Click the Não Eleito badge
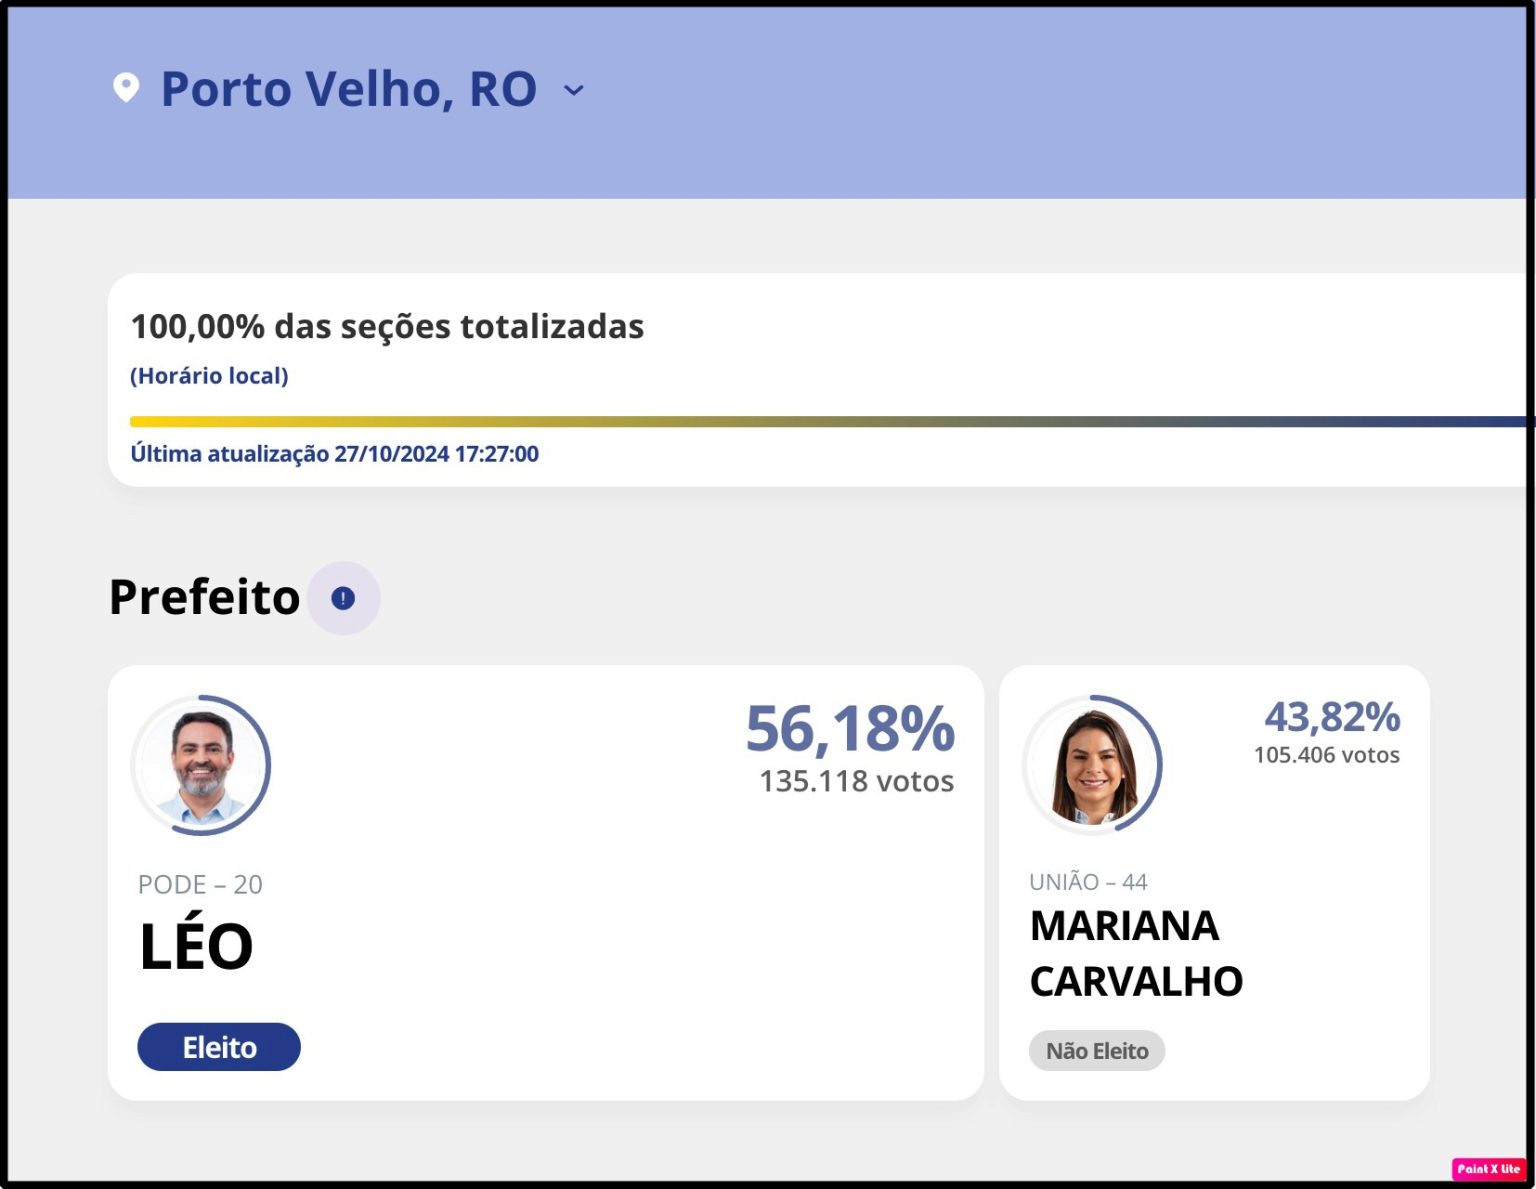The height and width of the screenshot is (1189, 1536). [1097, 1051]
